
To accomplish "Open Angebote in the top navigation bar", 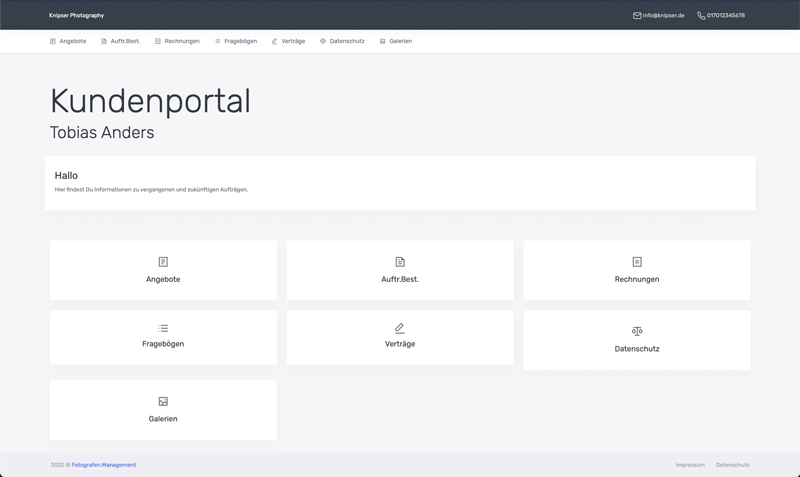I will pos(68,41).
